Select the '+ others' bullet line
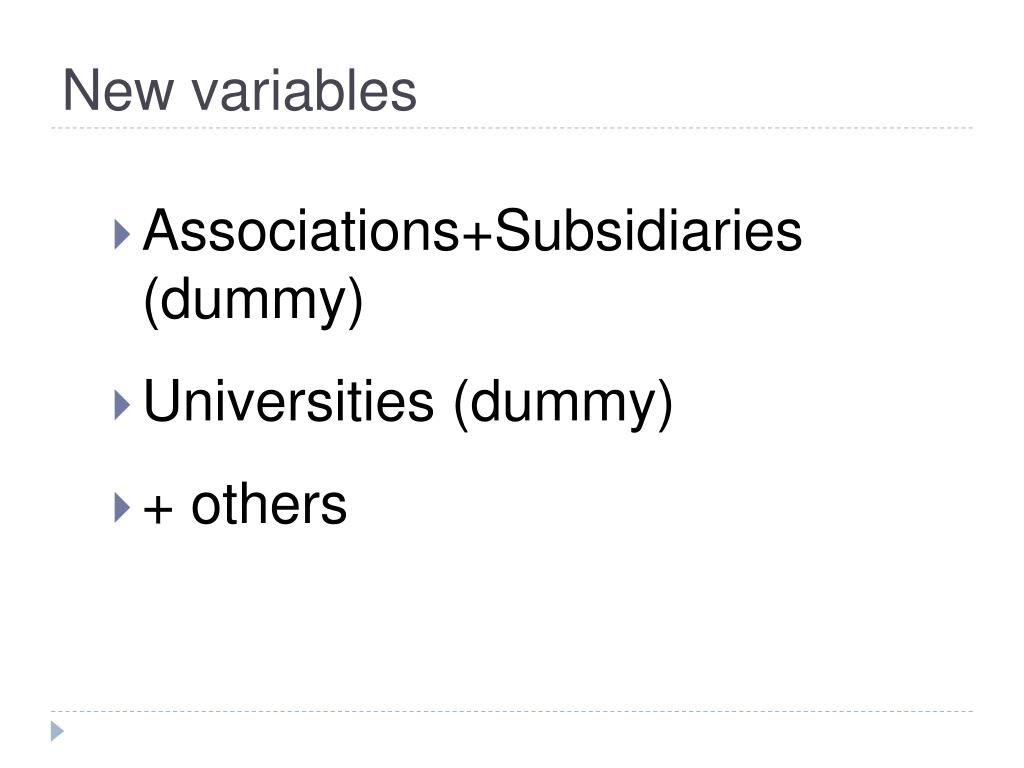 (246, 504)
